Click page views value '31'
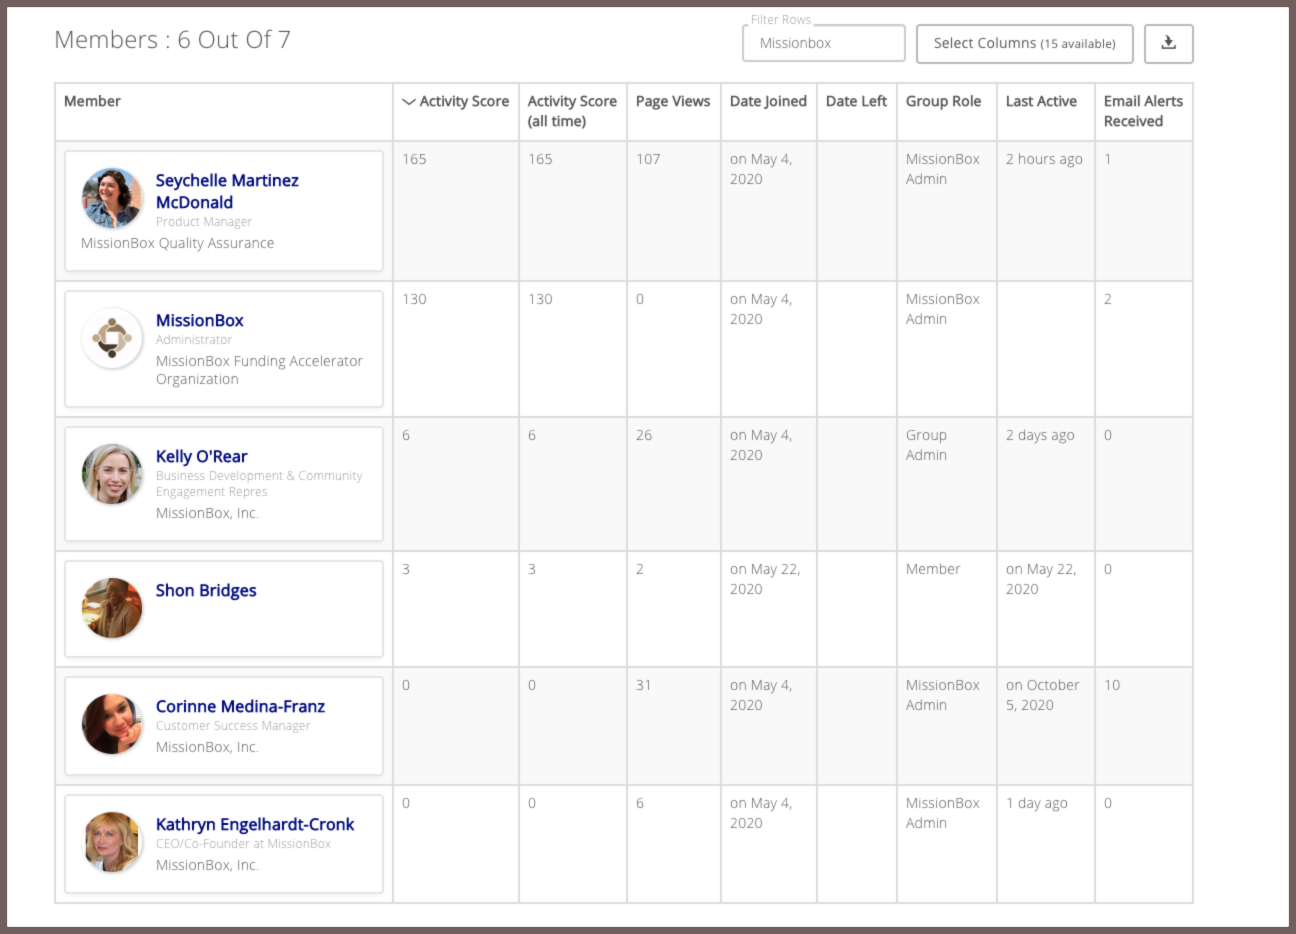This screenshot has height=934, width=1296. click(643, 685)
